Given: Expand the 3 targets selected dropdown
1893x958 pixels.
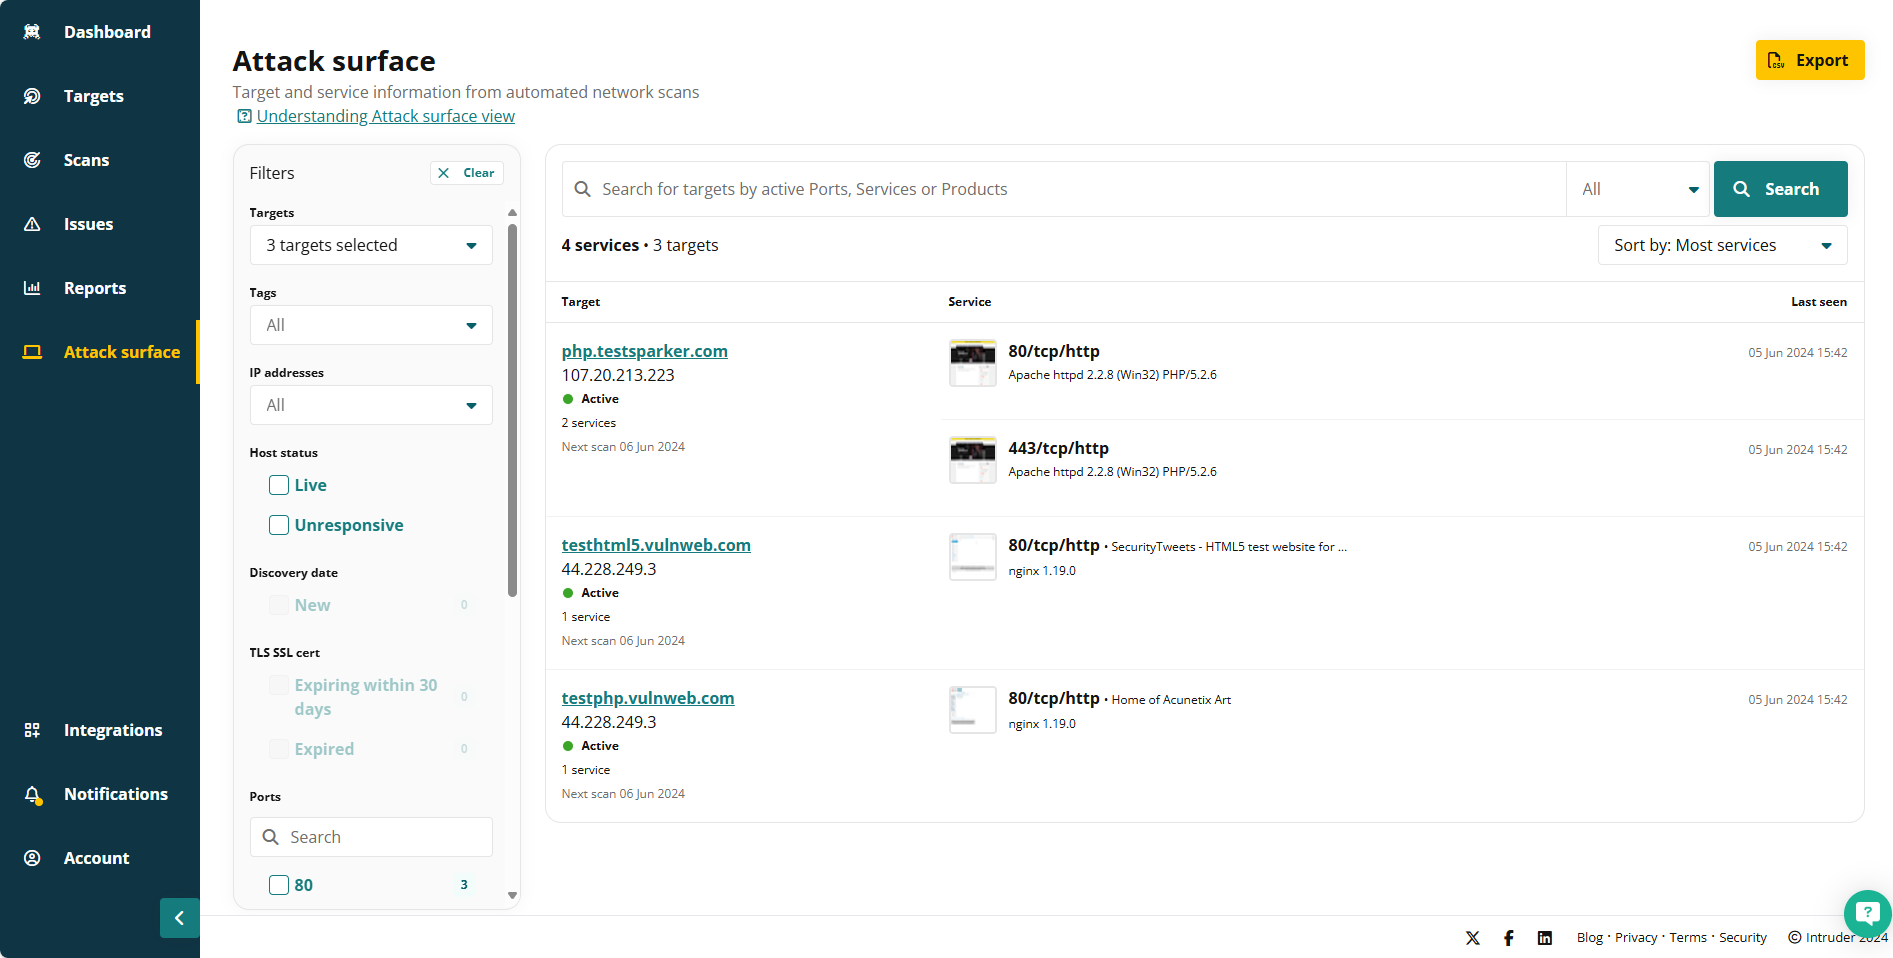Looking at the screenshot, I should point(371,245).
